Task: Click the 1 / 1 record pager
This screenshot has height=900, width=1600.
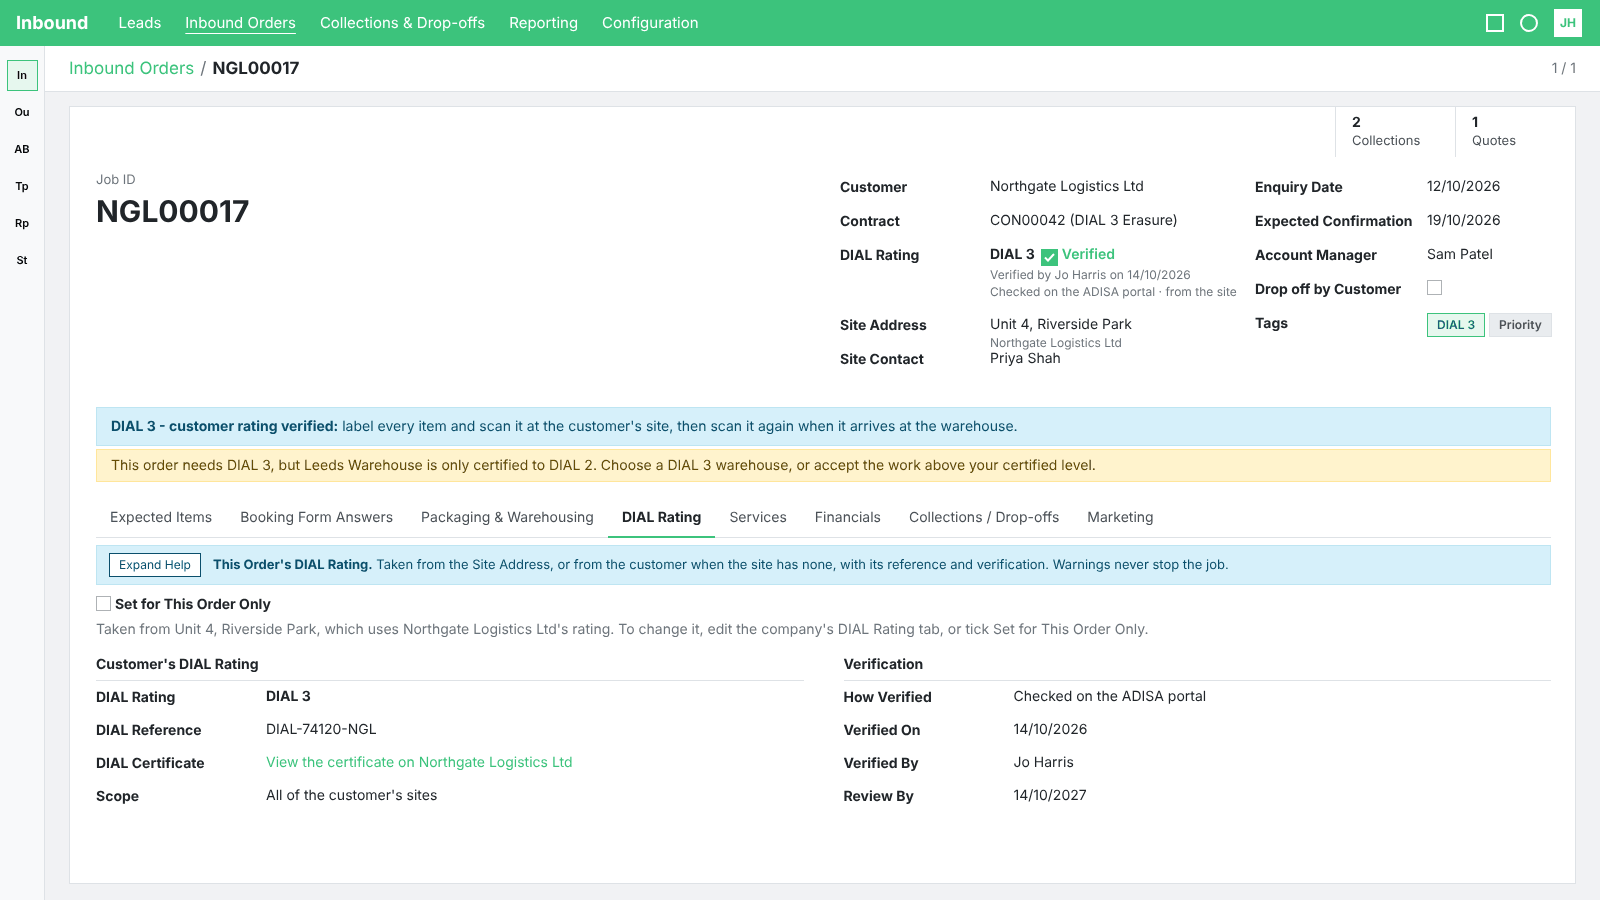Action: (1564, 68)
